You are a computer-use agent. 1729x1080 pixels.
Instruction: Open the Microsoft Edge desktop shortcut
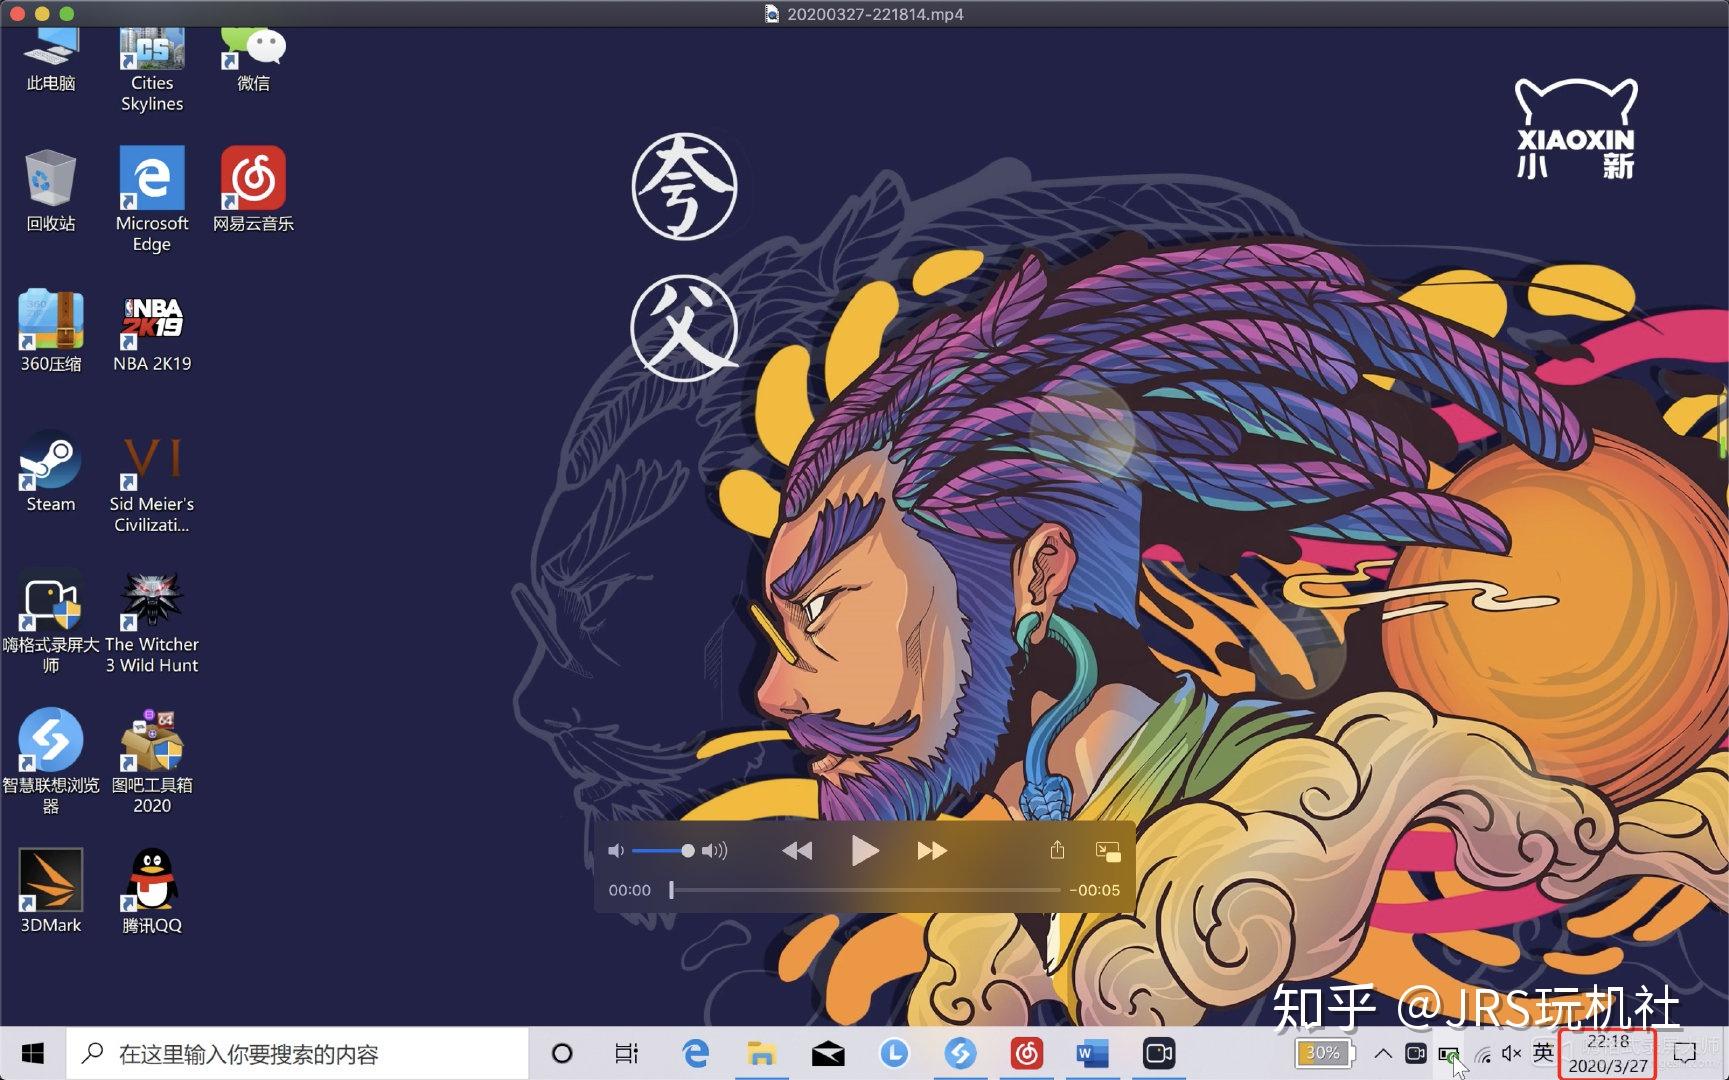(x=152, y=199)
